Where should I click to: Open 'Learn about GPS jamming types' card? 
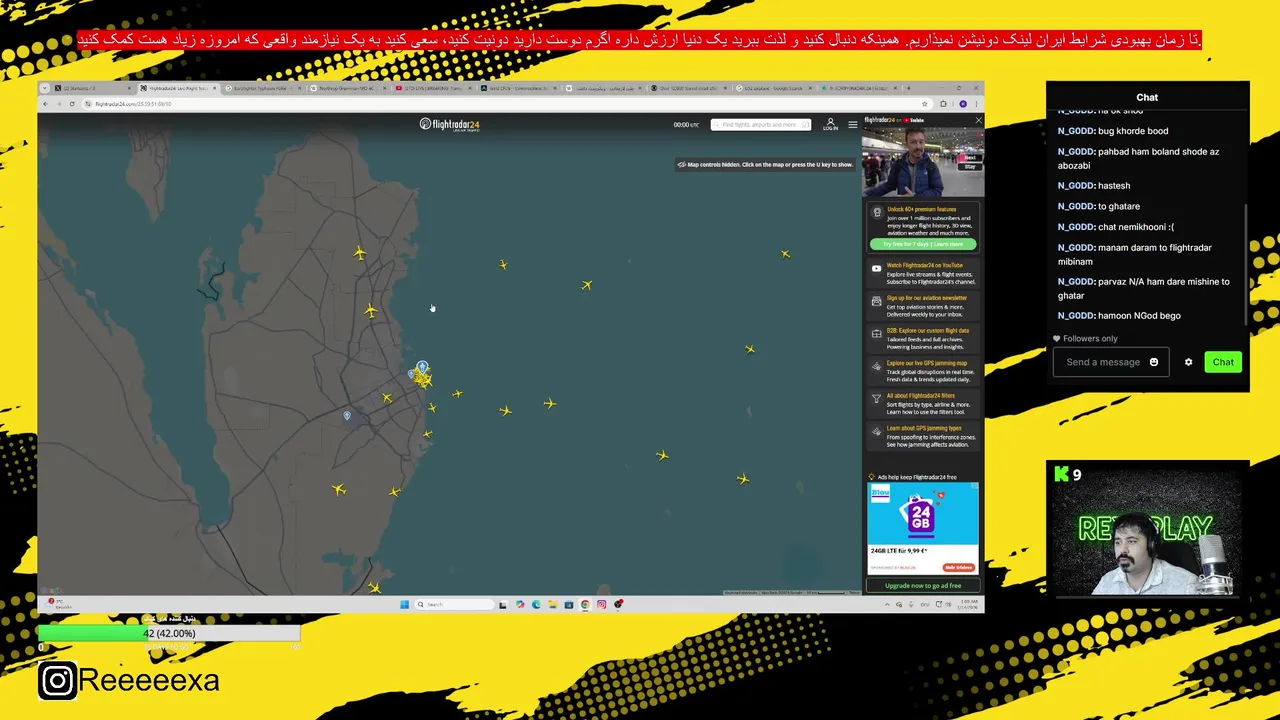coord(923,437)
